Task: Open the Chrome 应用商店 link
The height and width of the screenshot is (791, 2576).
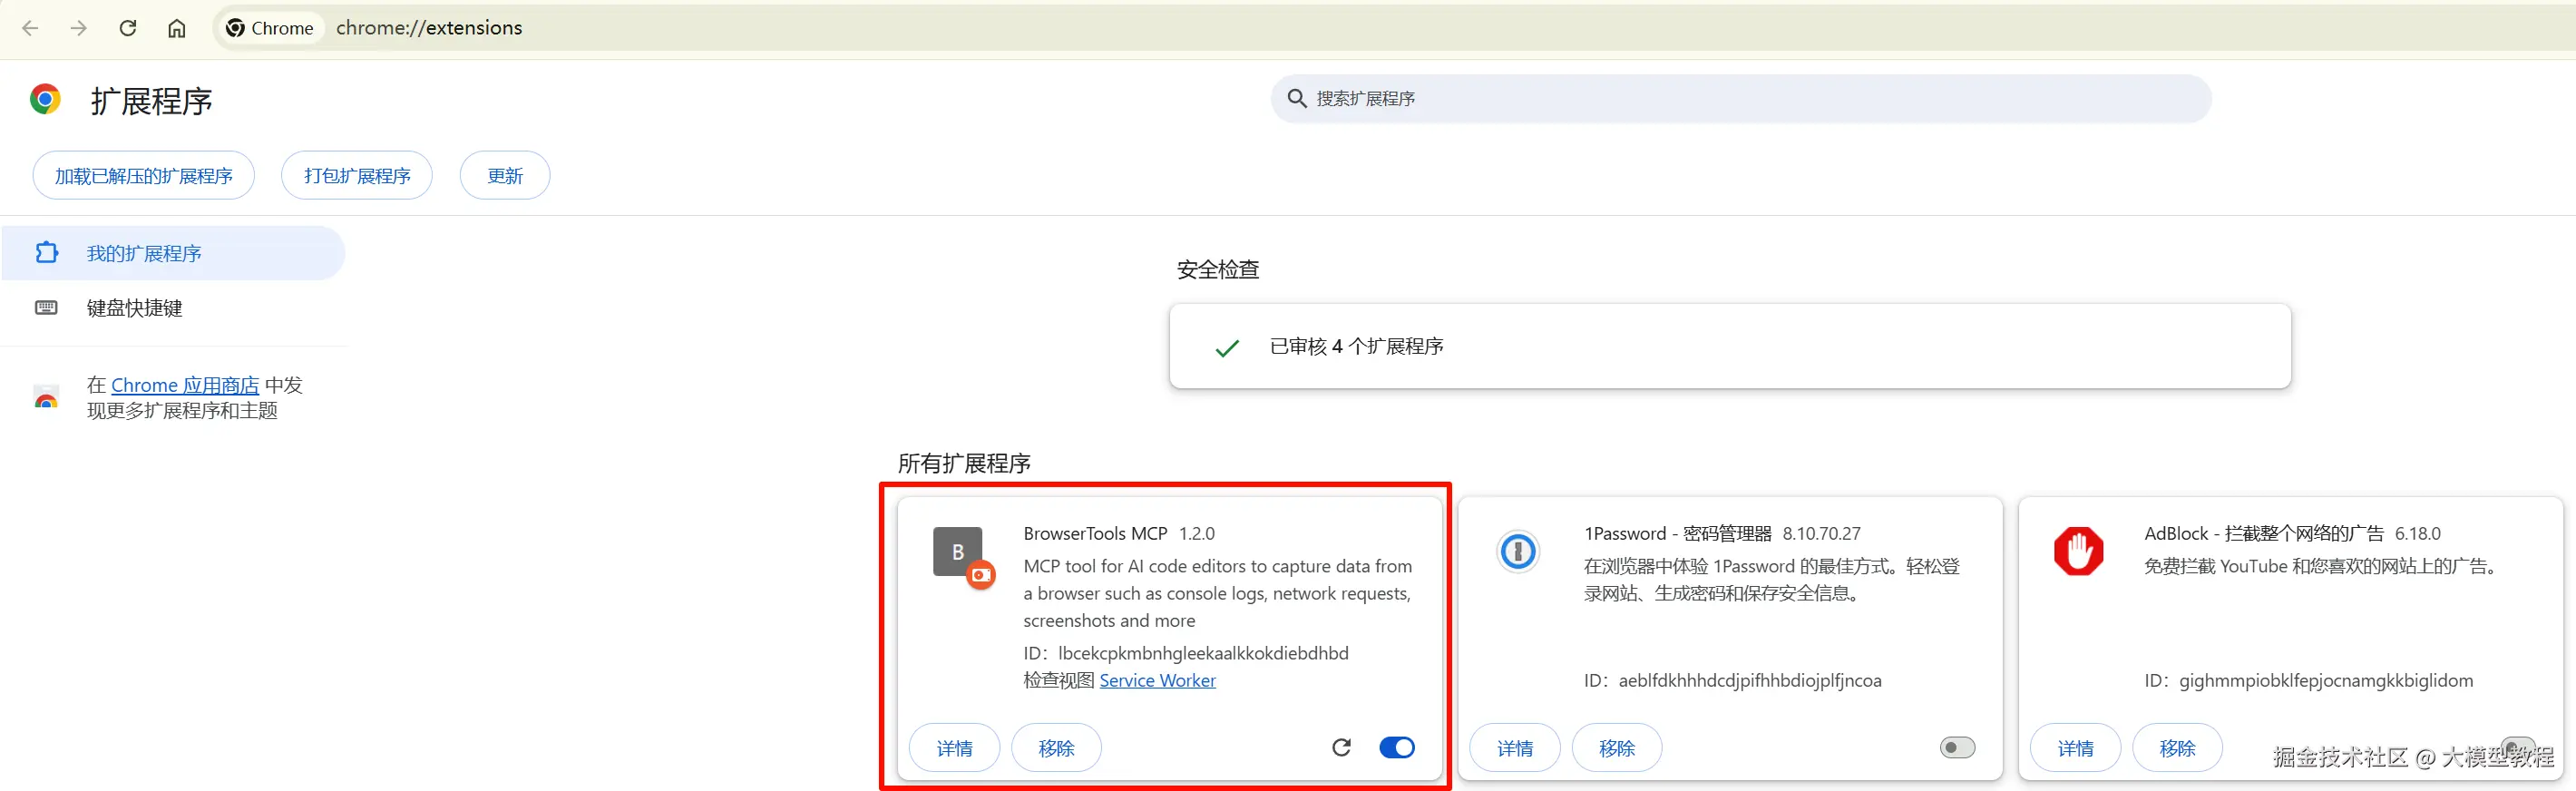Action: [185, 385]
